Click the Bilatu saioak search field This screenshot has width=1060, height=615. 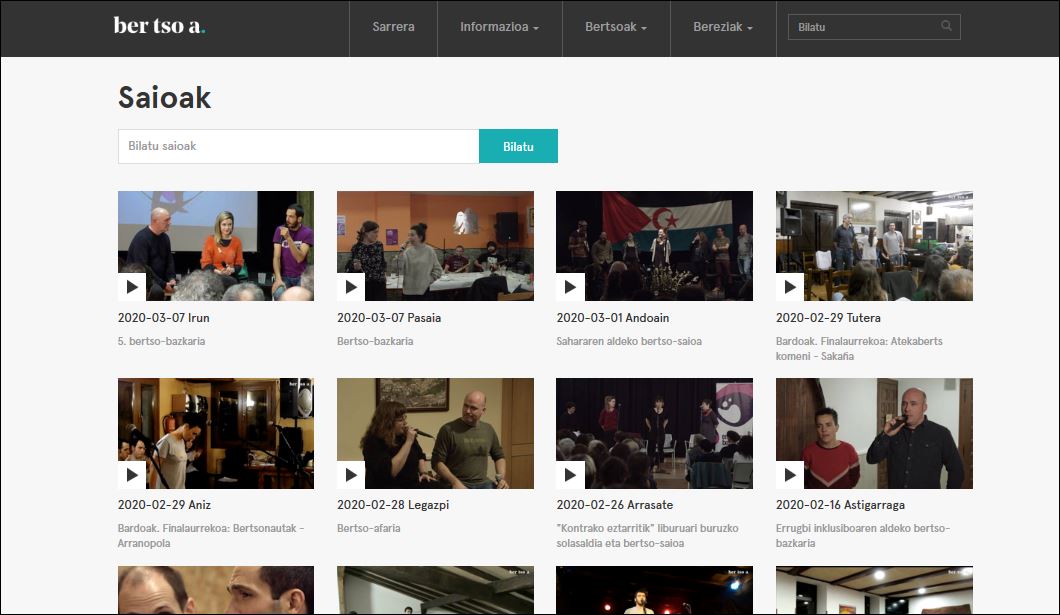(298, 146)
